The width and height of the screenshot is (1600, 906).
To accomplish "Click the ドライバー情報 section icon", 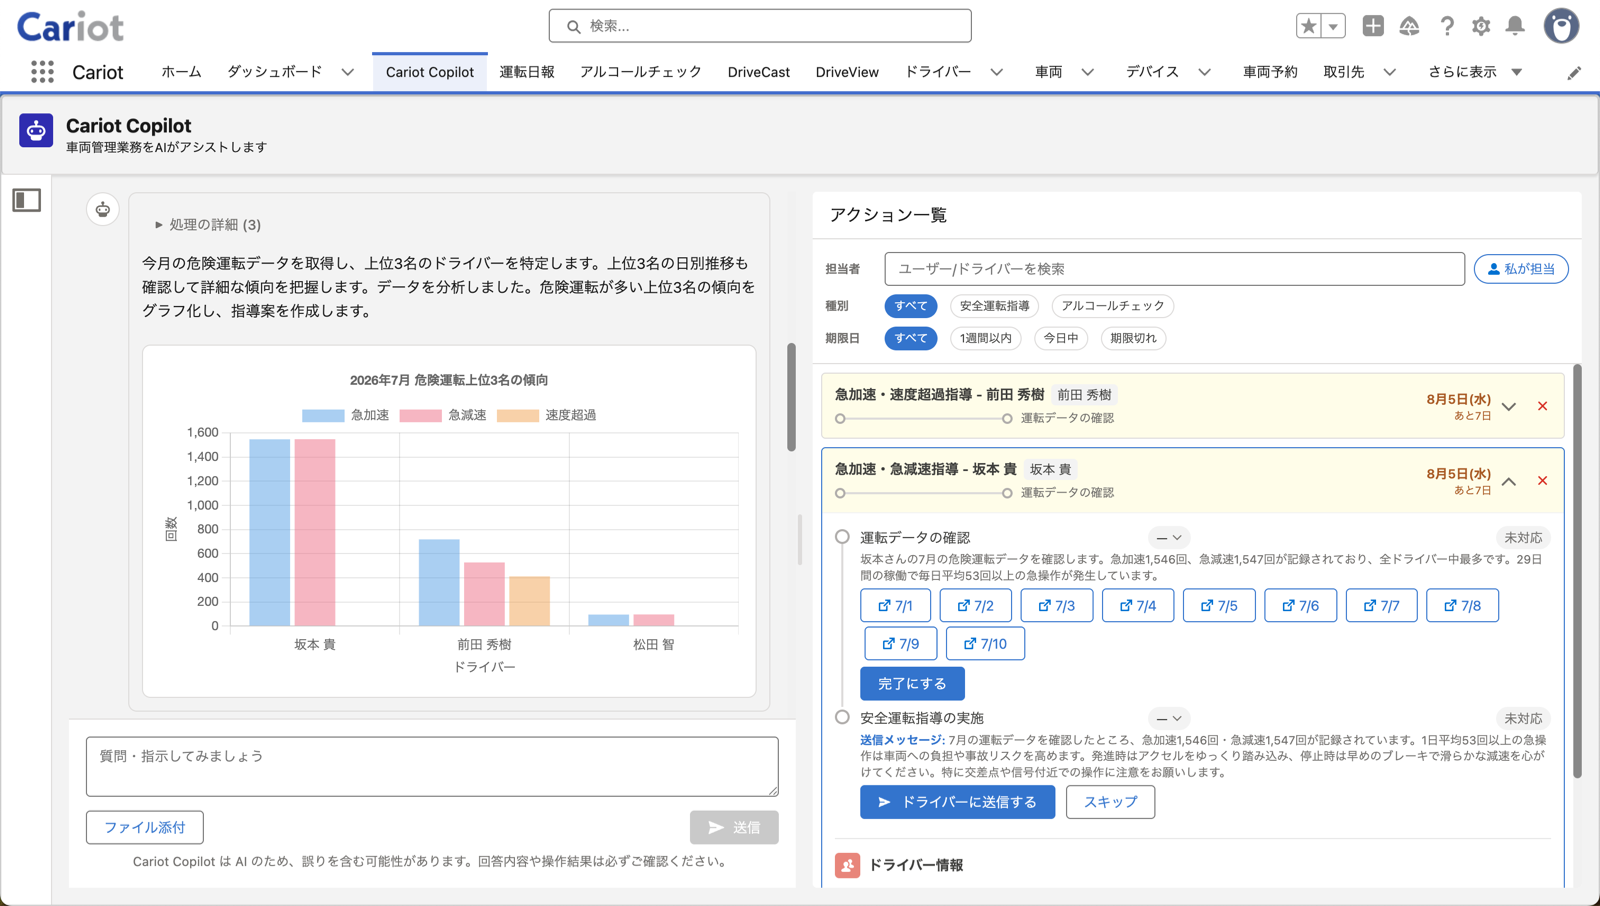I will (847, 865).
